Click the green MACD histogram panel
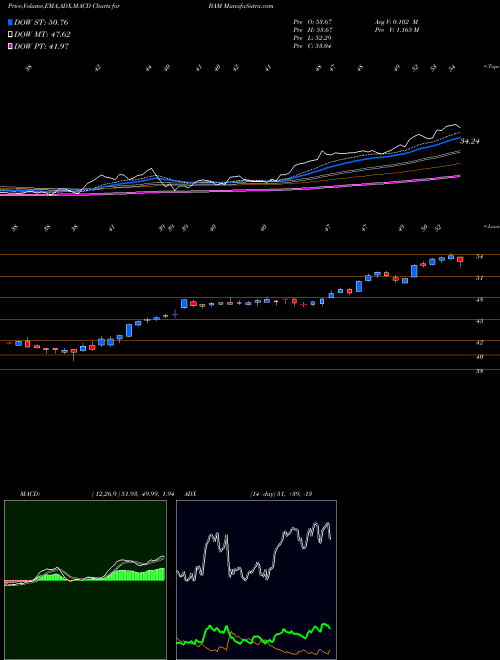 point(85,580)
